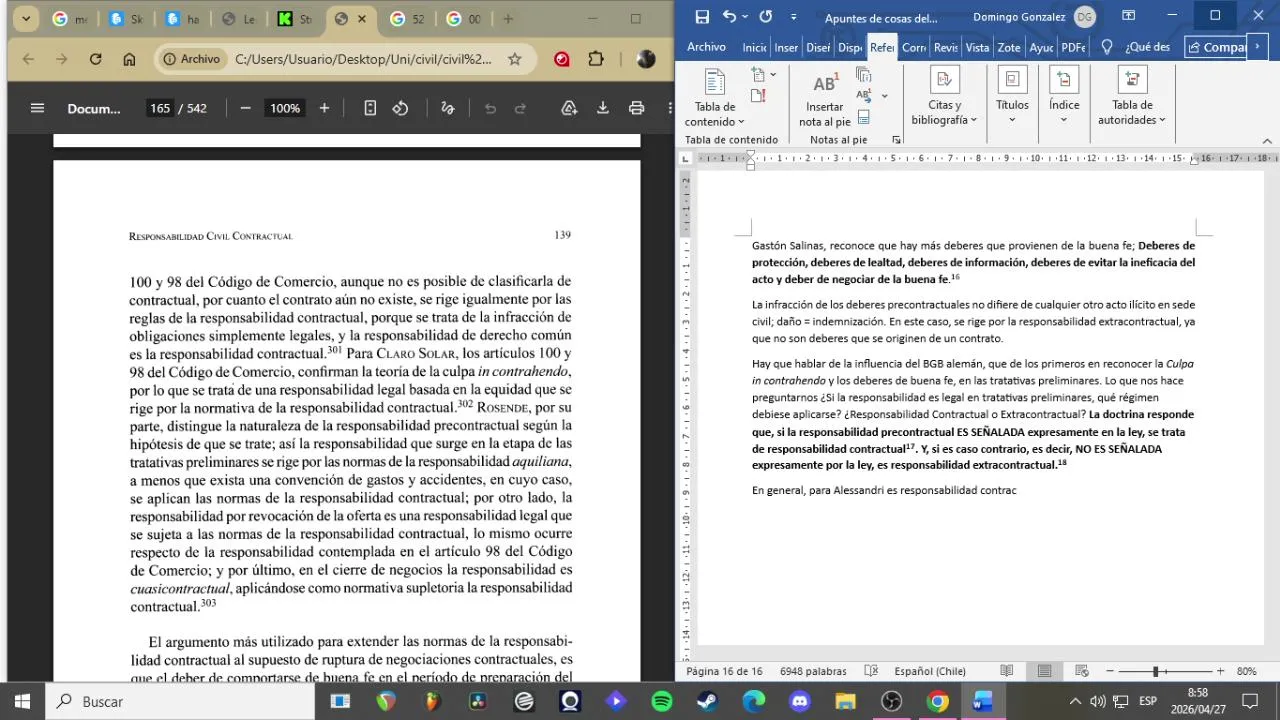Click Word zoom in plus button
The image size is (1280, 720).
click(x=1220, y=671)
